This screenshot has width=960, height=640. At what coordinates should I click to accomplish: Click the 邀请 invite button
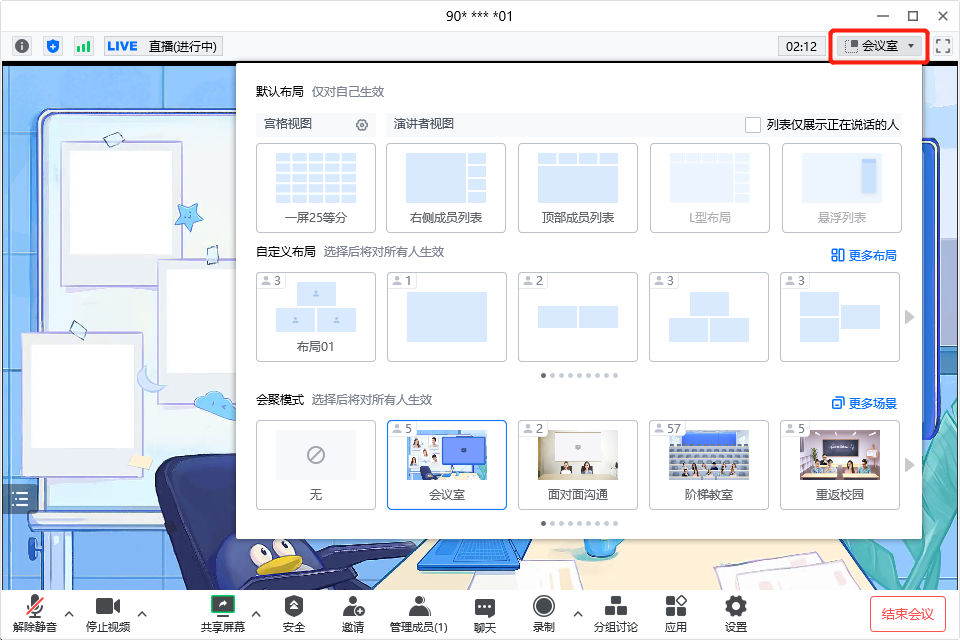tap(353, 614)
